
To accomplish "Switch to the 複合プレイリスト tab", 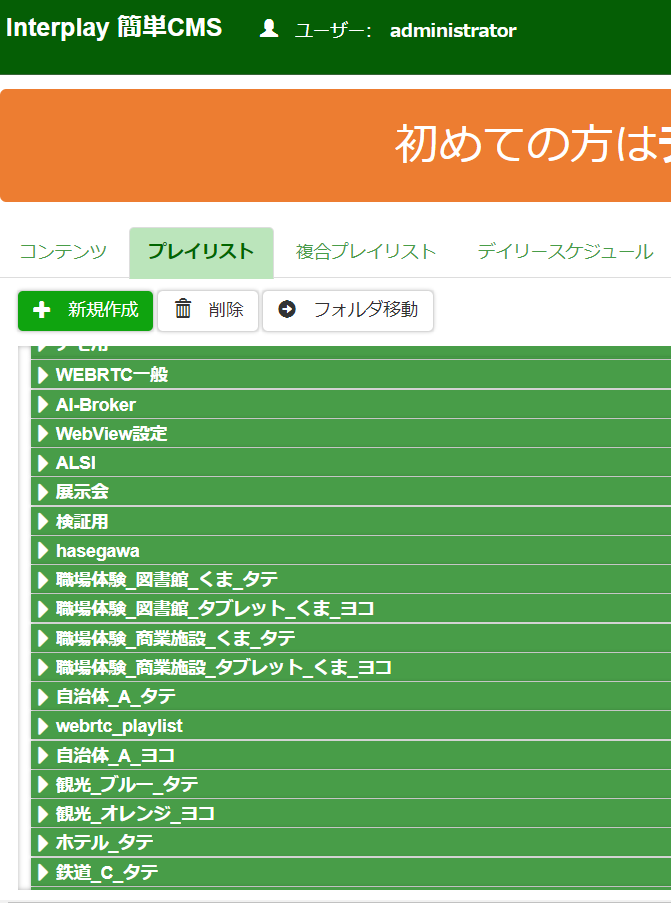I will tap(365, 252).
